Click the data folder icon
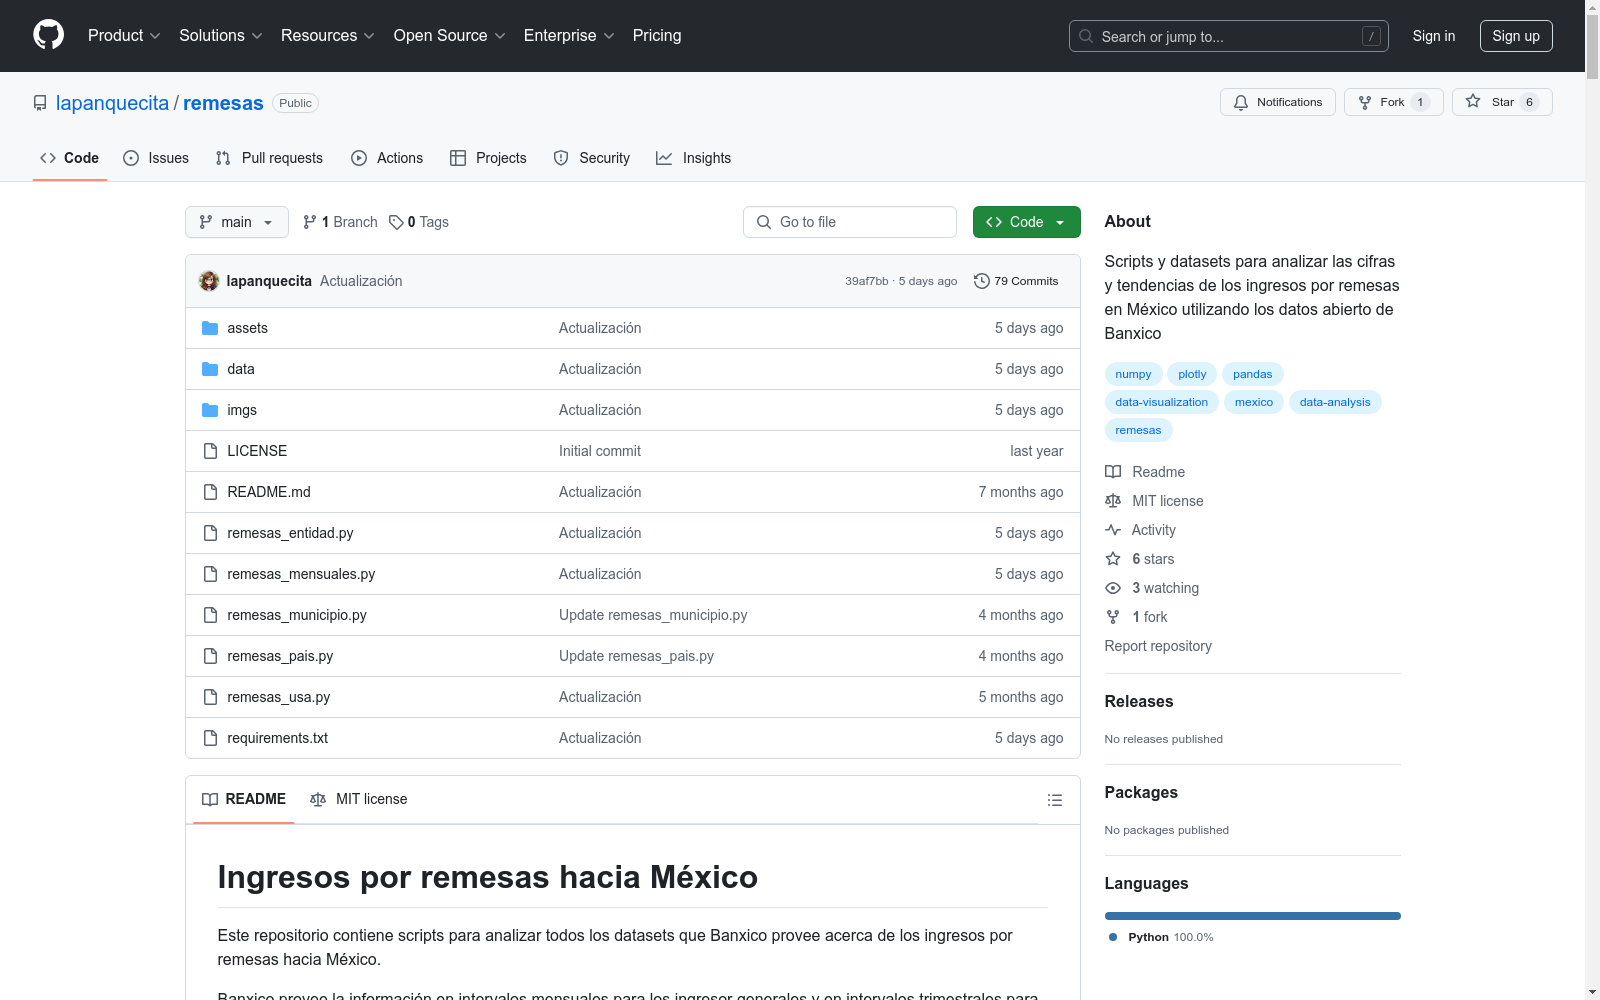 (x=210, y=369)
